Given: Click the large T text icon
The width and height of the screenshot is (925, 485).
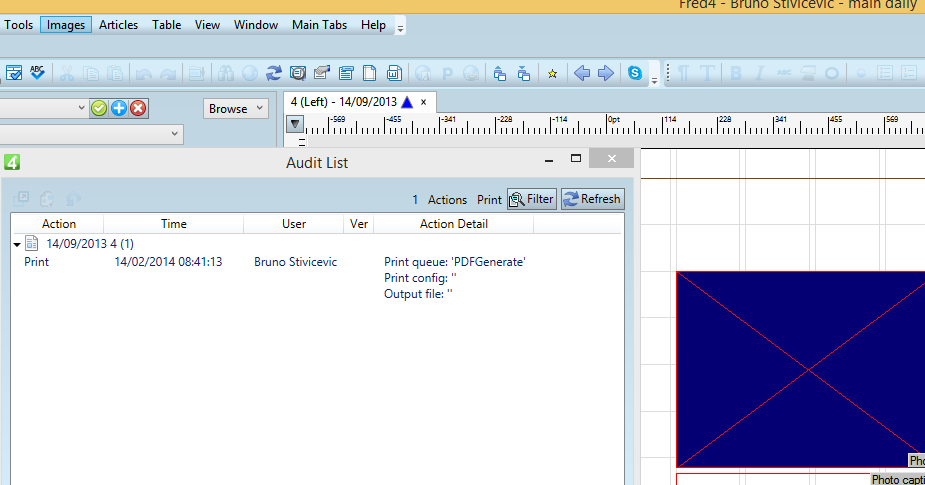Looking at the screenshot, I should [x=707, y=73].
